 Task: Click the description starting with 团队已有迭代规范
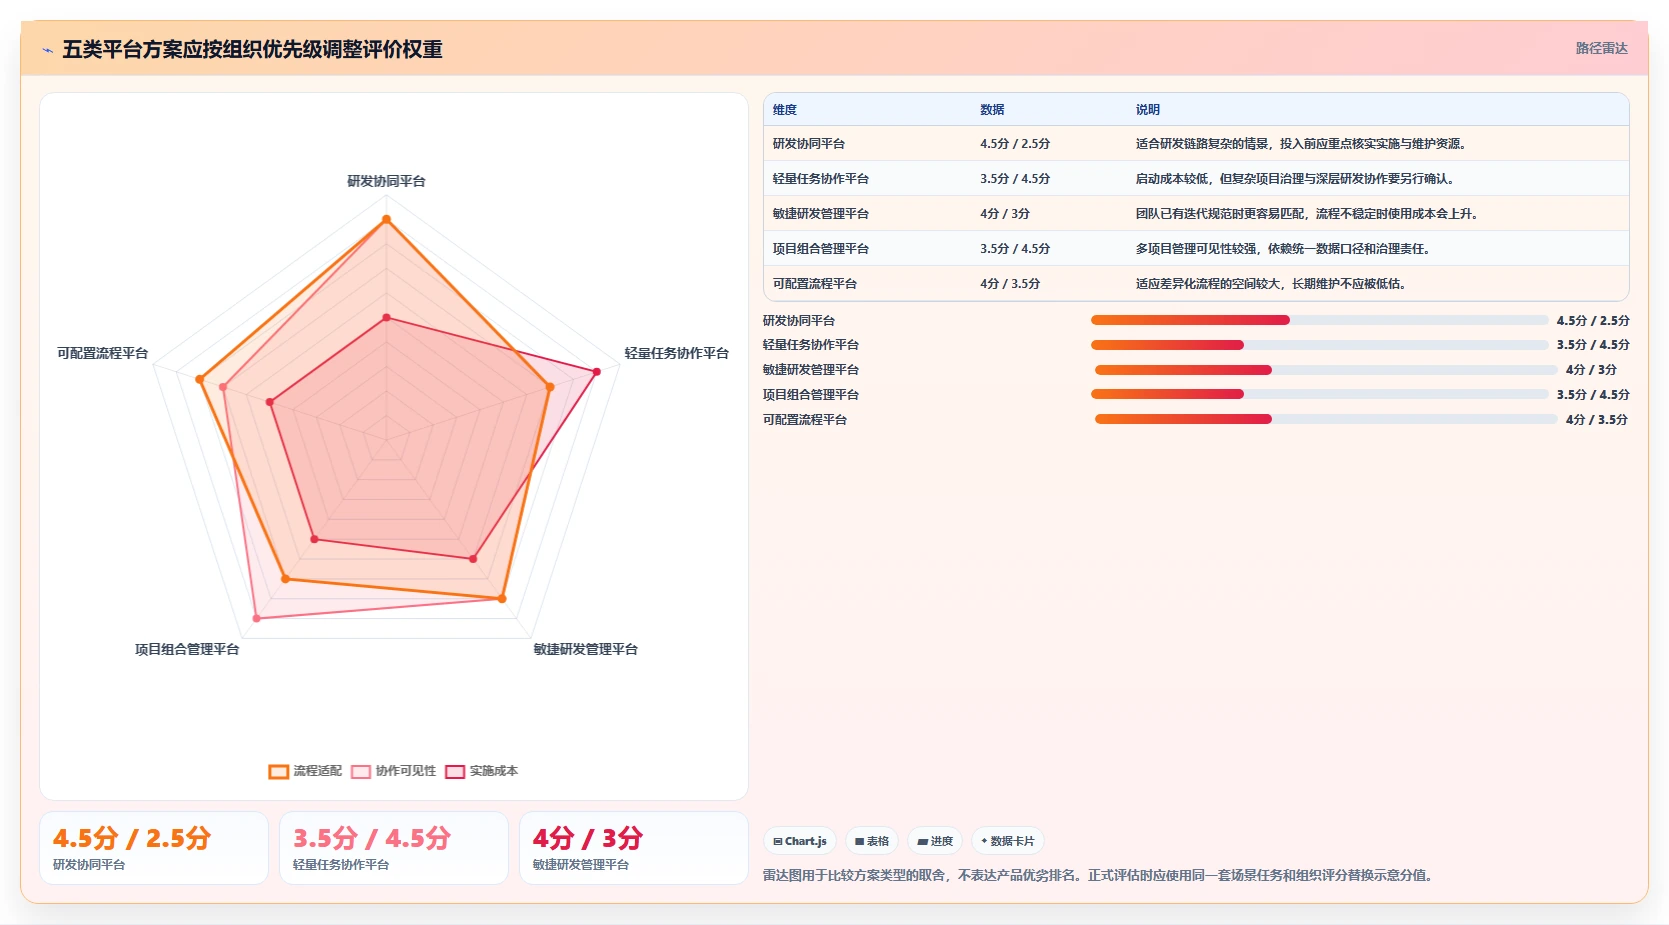tap(1307, 214)
